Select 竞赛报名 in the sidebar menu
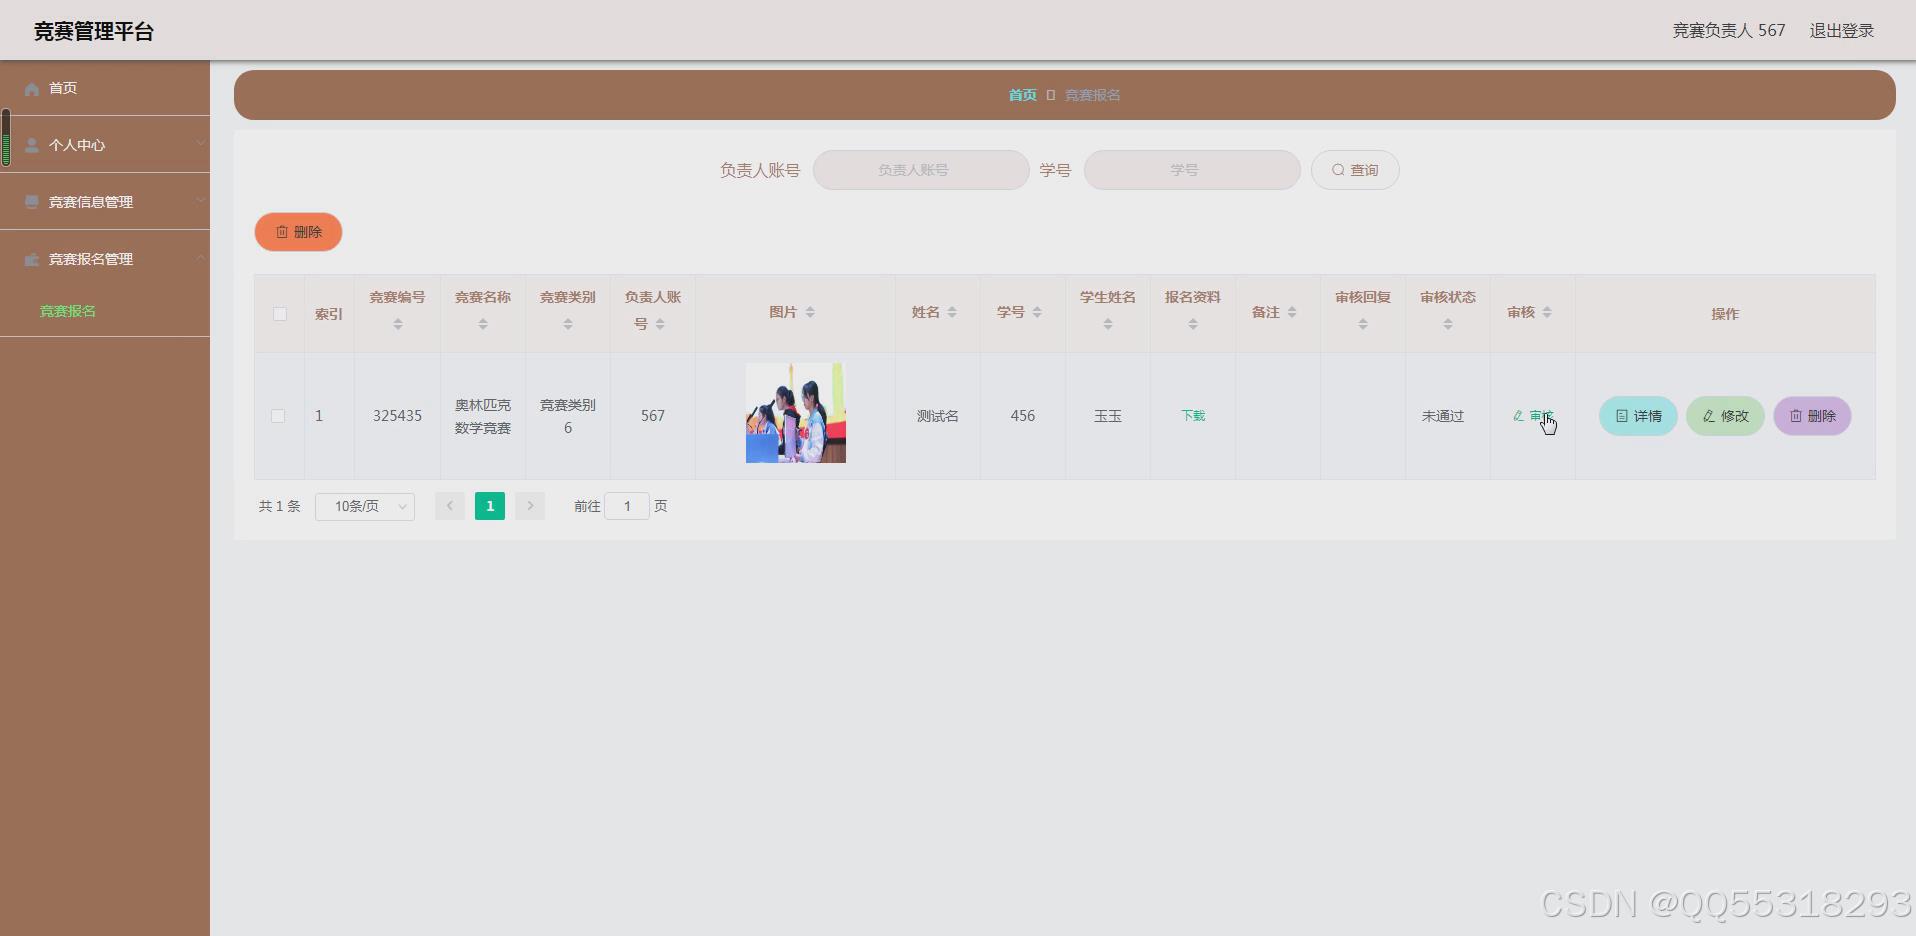 (x=66, y=311)
